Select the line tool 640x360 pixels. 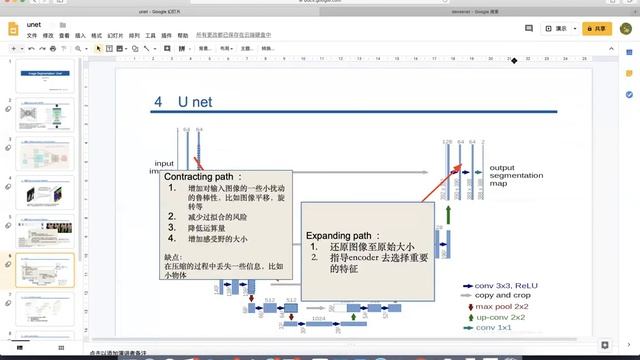pos(147,49)
